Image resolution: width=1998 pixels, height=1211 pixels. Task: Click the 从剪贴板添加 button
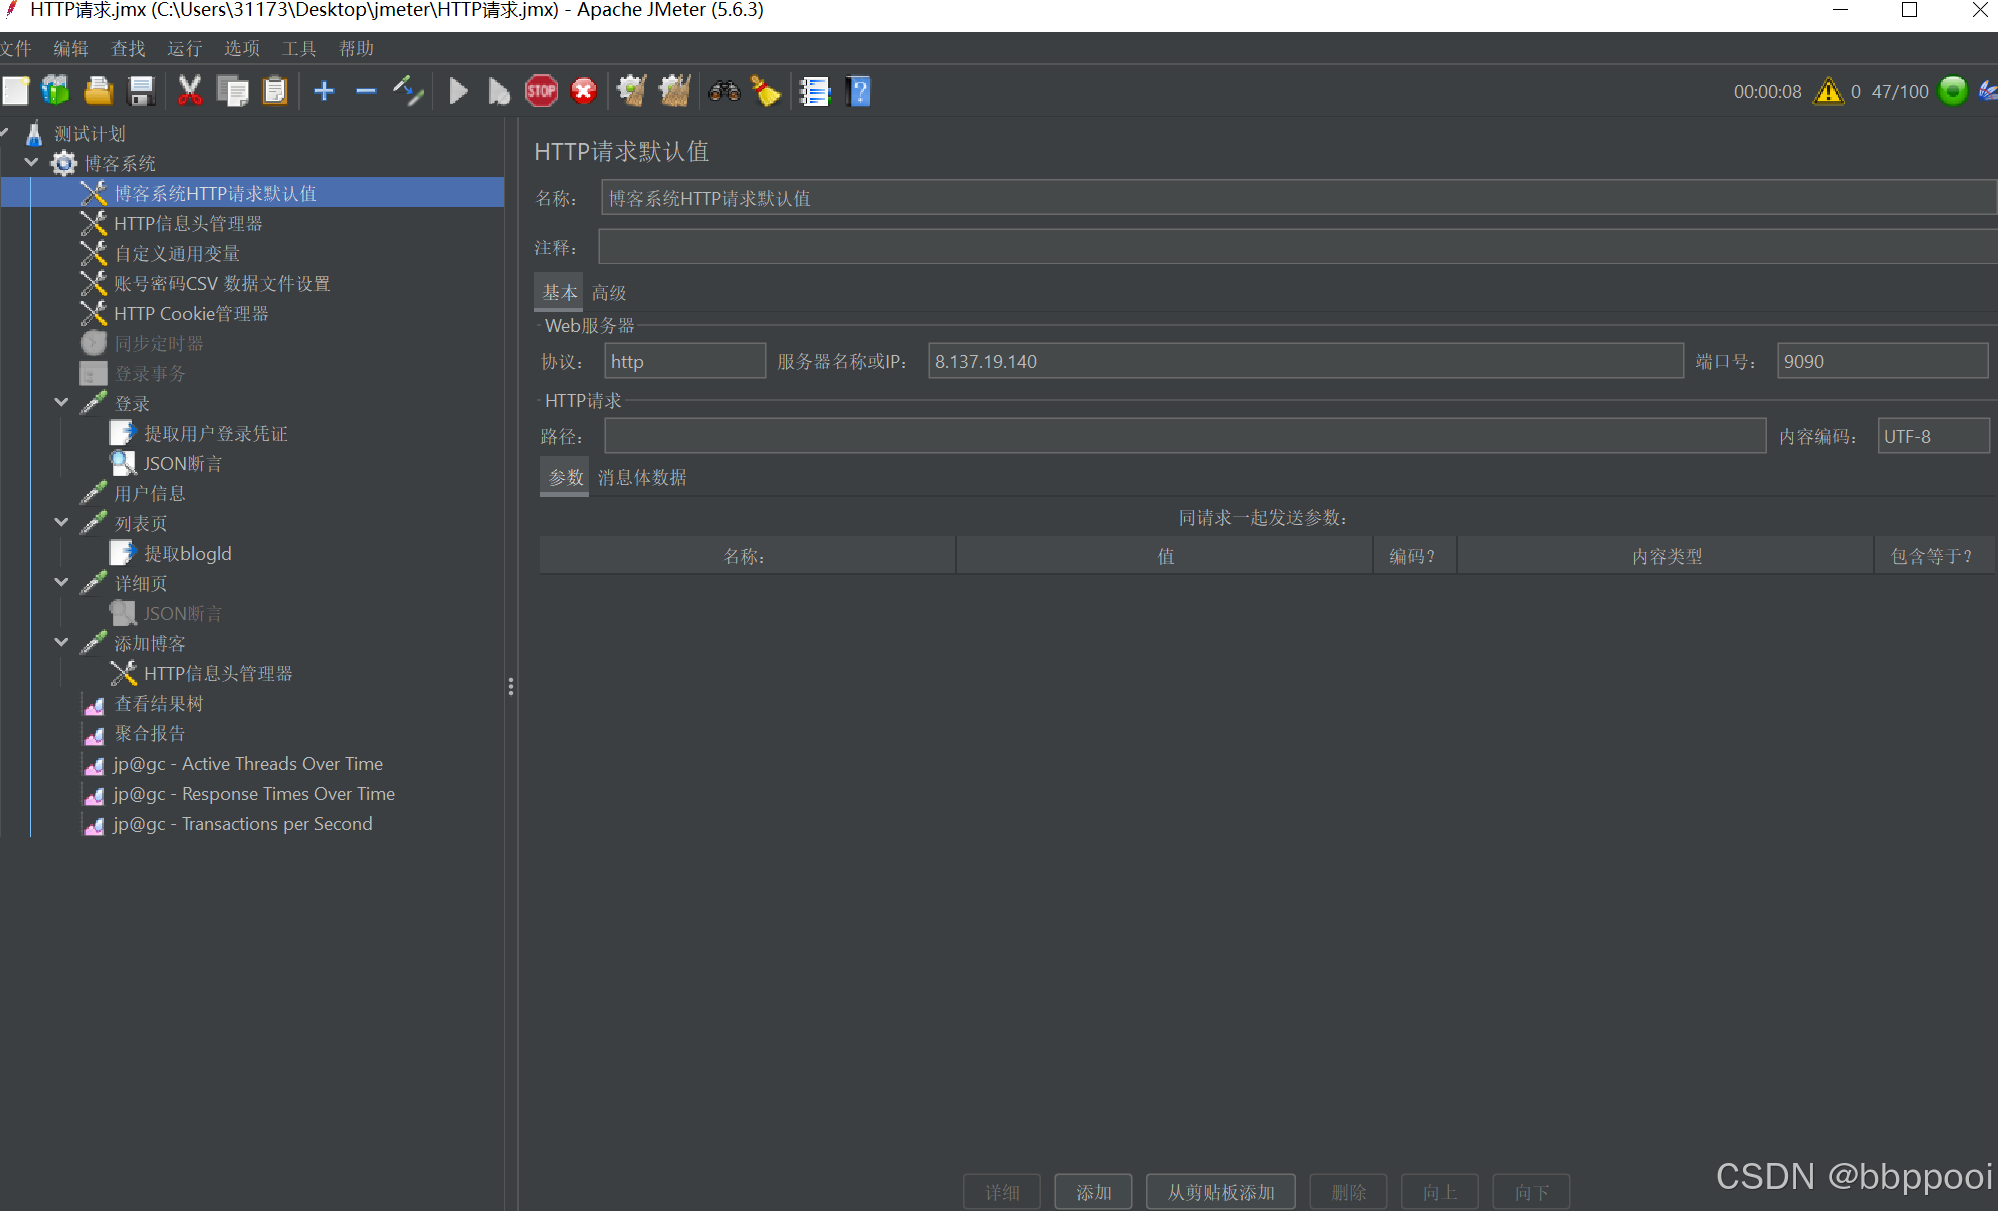[x=1220, y=1192]
